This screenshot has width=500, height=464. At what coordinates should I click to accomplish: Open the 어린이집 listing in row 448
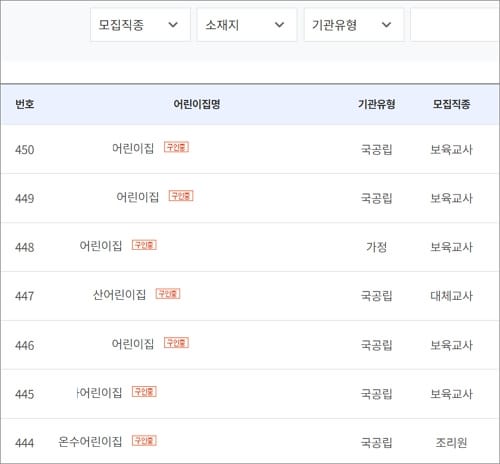pyautogui.click(x=101, y=246)
